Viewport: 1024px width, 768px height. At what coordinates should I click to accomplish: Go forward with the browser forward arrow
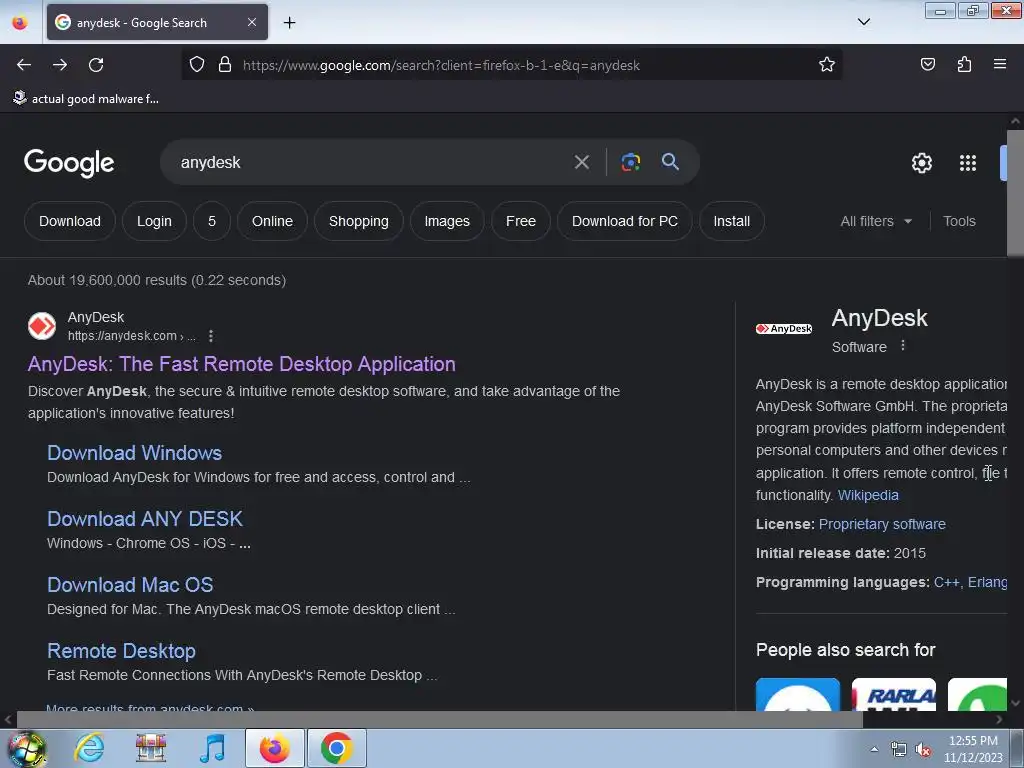tap(60, 65)
